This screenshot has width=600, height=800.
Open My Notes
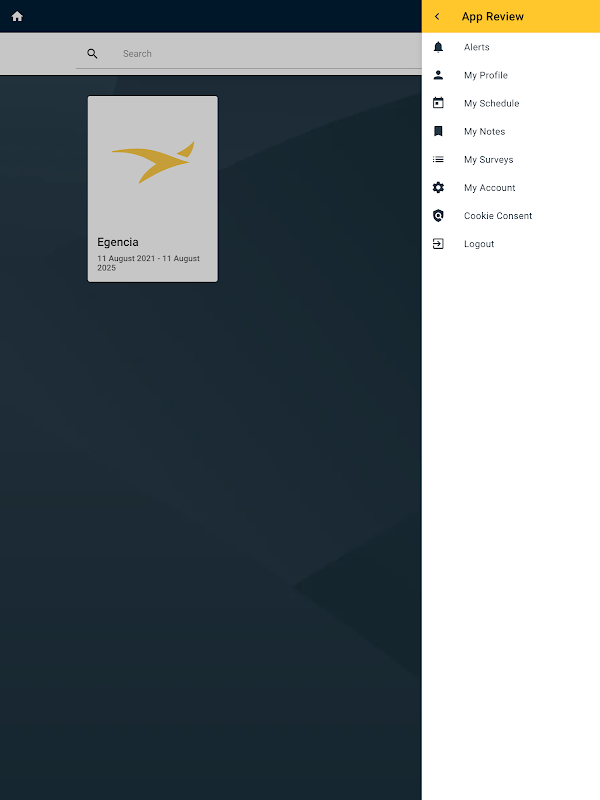511,131
